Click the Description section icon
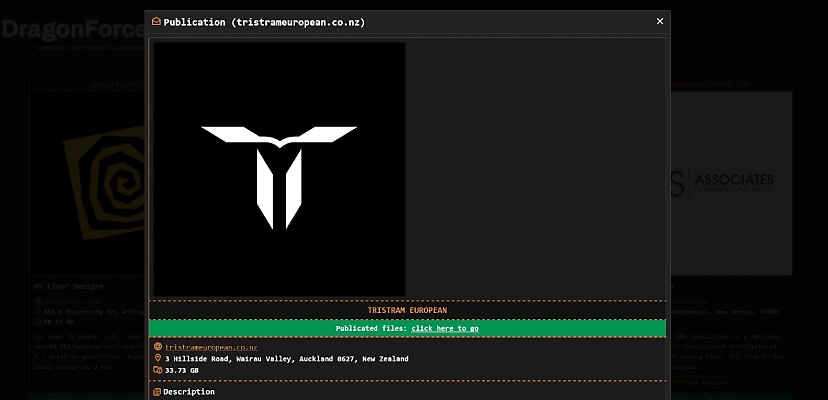This screenshot has width=828, height=400. click(157, 392)
